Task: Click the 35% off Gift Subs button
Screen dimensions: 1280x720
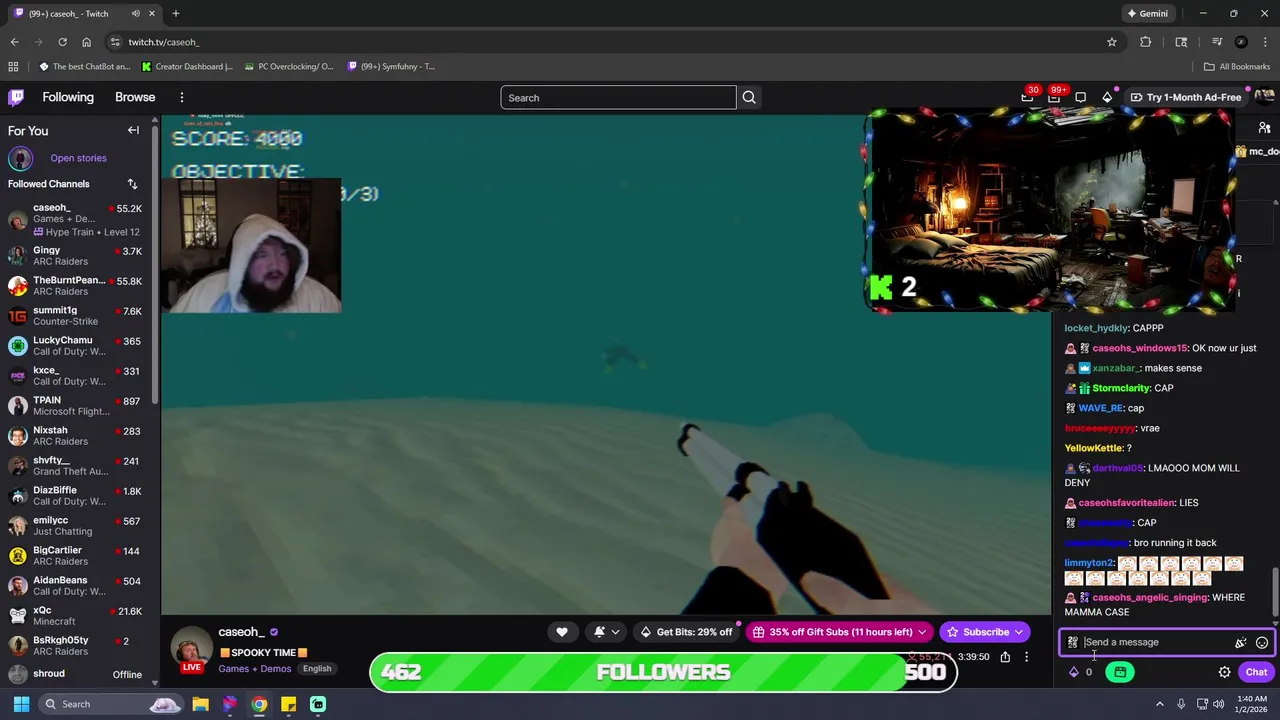Action: pos(840,632)
